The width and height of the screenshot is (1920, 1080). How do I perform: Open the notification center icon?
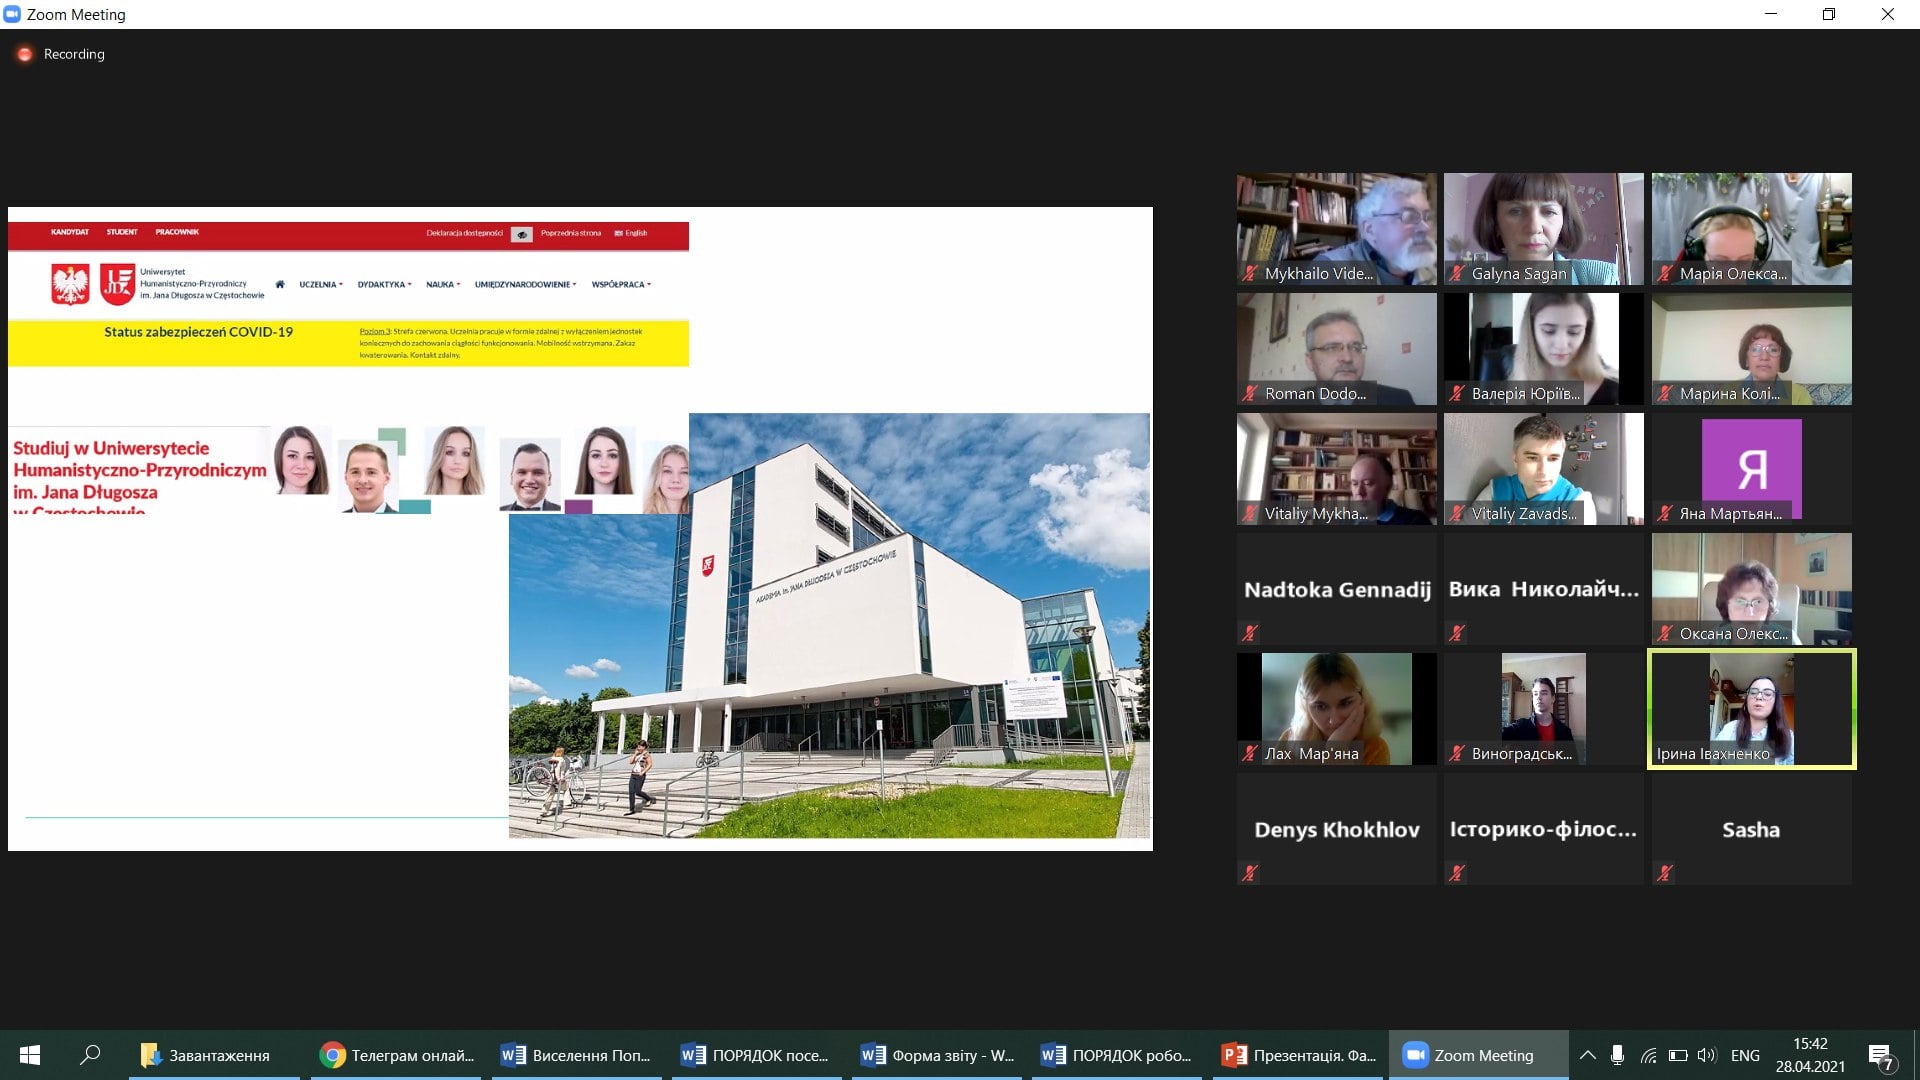(x=1880, y=1056)
